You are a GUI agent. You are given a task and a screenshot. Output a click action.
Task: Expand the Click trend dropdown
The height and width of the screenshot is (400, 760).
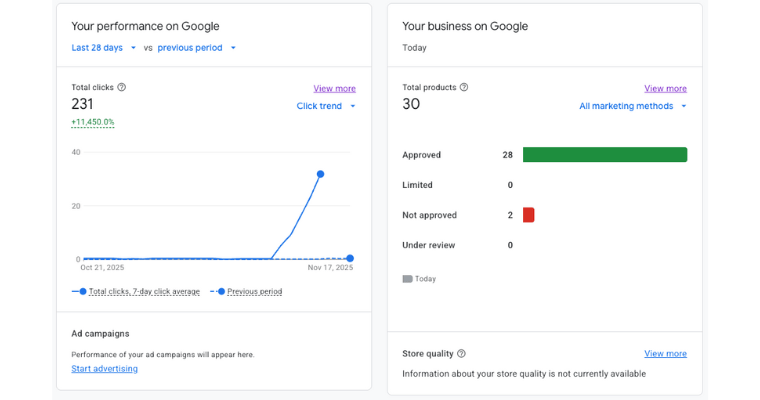tap(326, 106)
